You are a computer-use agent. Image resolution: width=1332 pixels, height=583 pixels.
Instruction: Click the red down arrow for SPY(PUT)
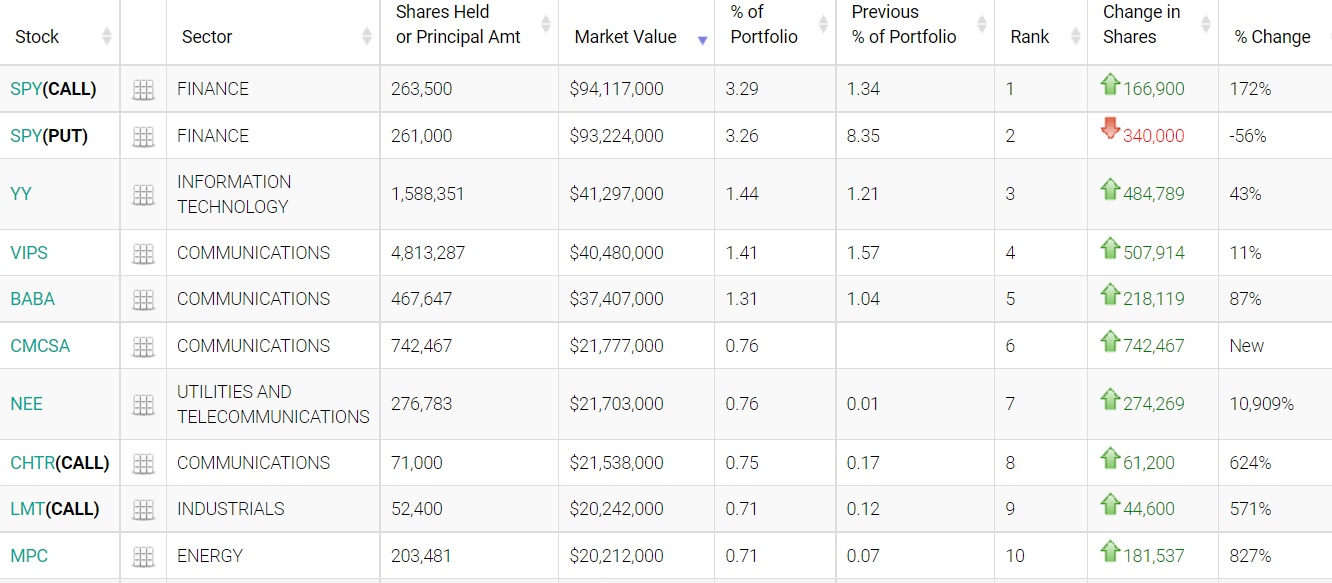(x=1109, y=128)
